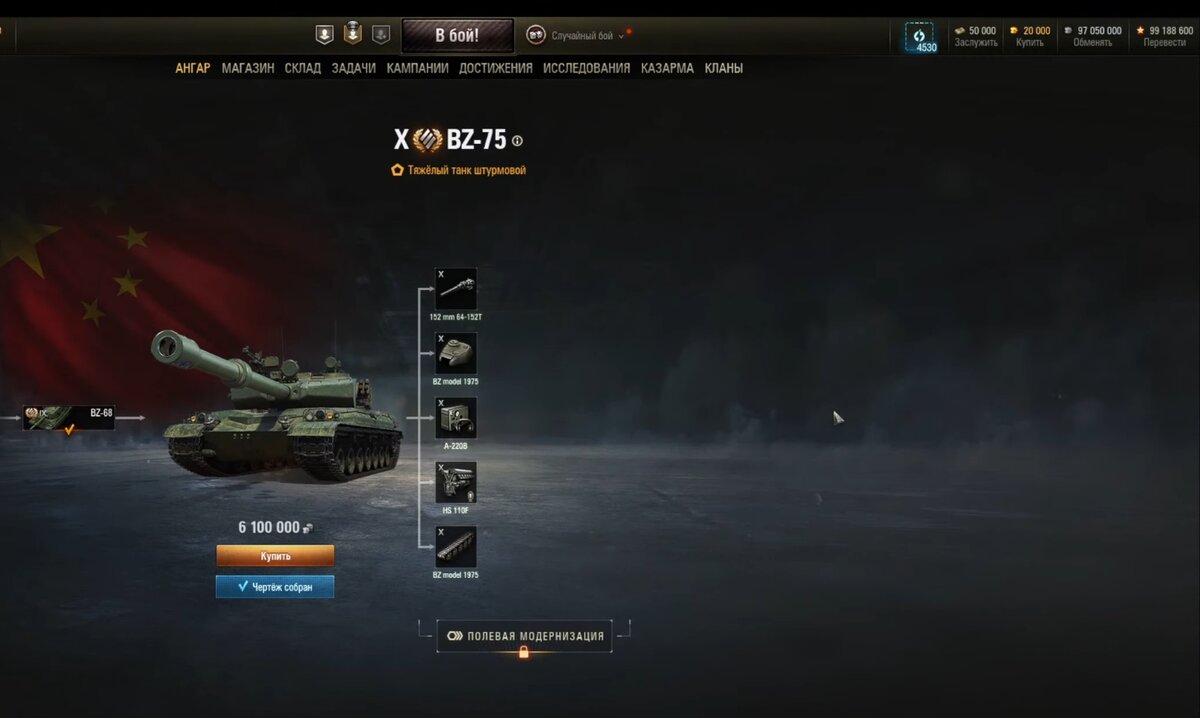
Task: Open the Магазин tab
Action: click(x=248, y=68)
